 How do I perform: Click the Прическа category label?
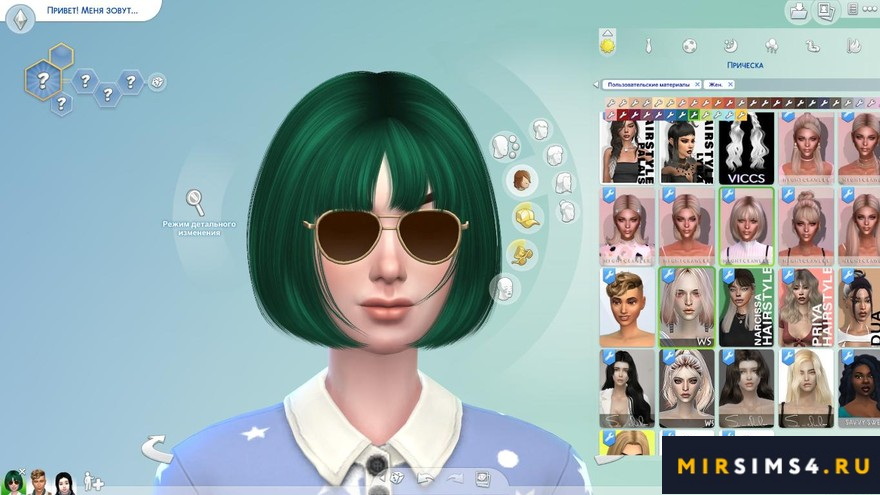click(x=745, y=65)
